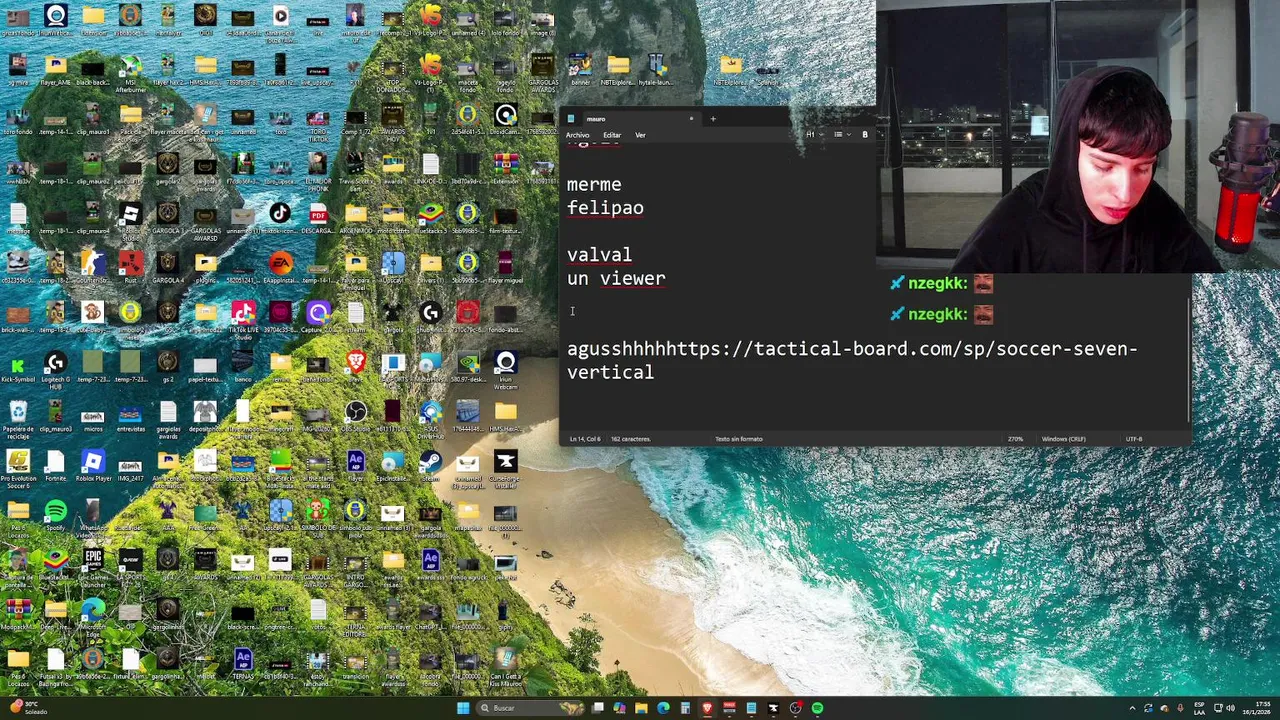The height and width of the screenshot is (720, 1280).
Task: Select the Rust game desktop icon
Action: 130,268
